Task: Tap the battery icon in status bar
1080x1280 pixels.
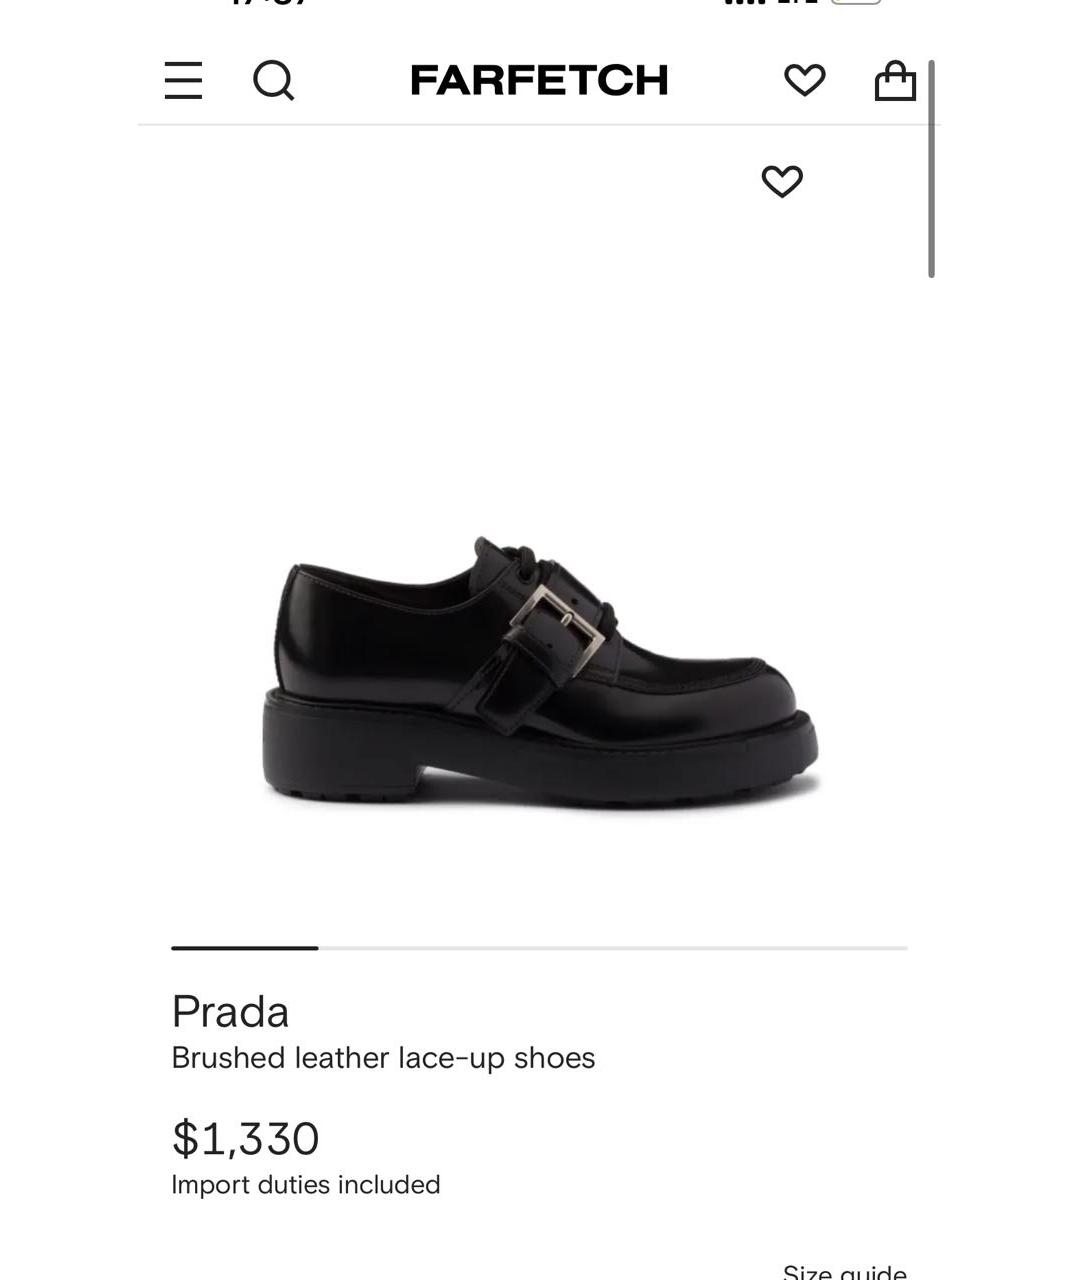Action: (856, 2)
